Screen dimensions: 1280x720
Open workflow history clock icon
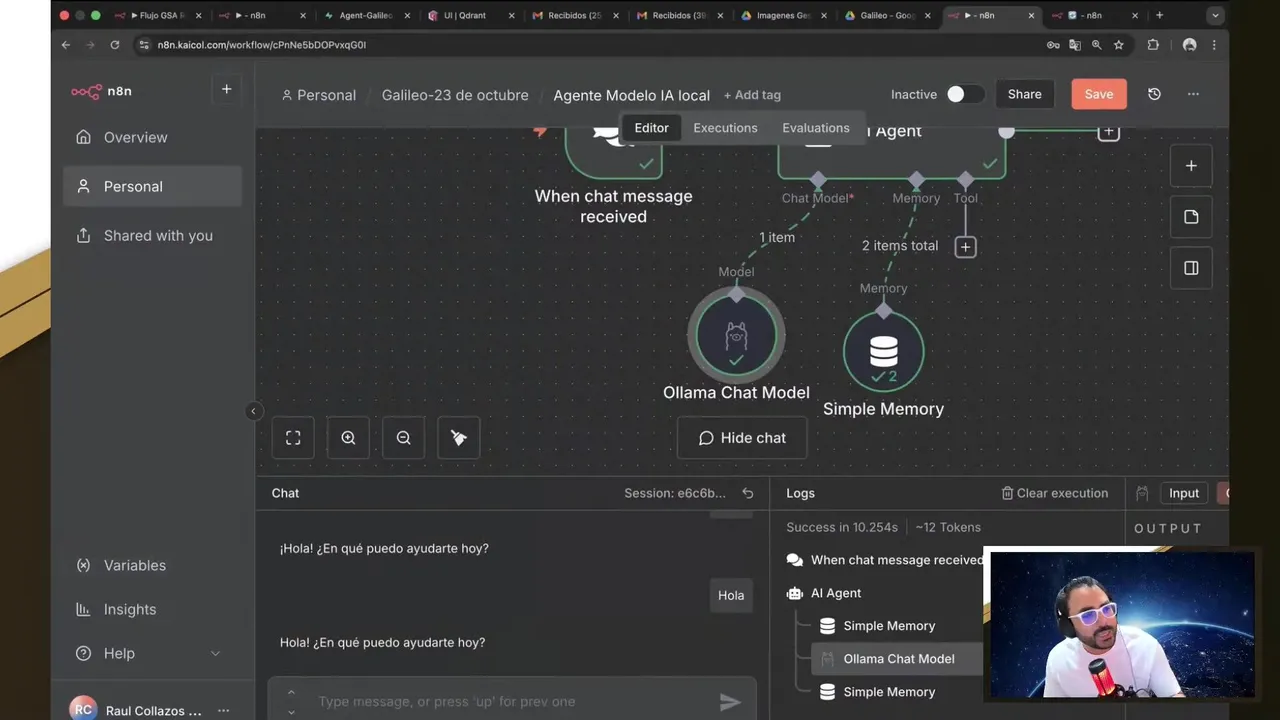(x=1154, y=94)
